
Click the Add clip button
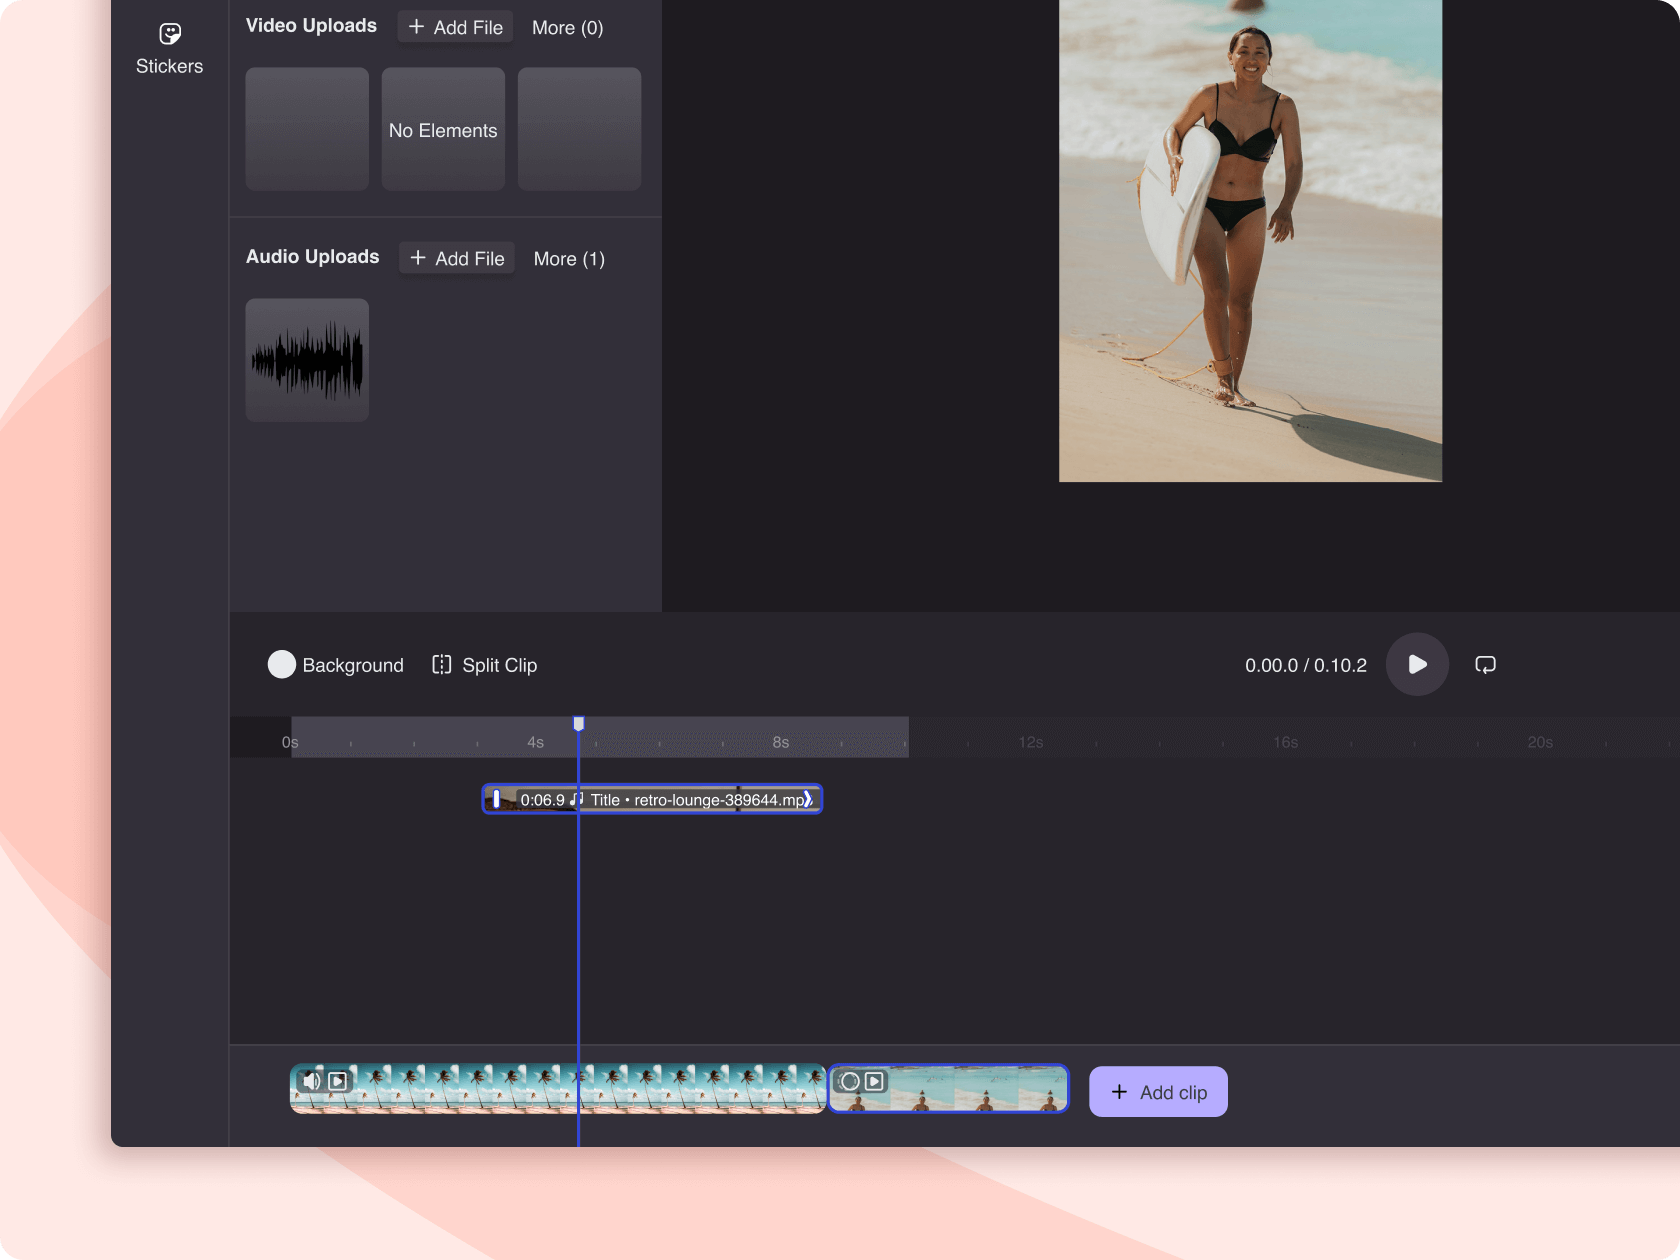click(1157, 1091)
